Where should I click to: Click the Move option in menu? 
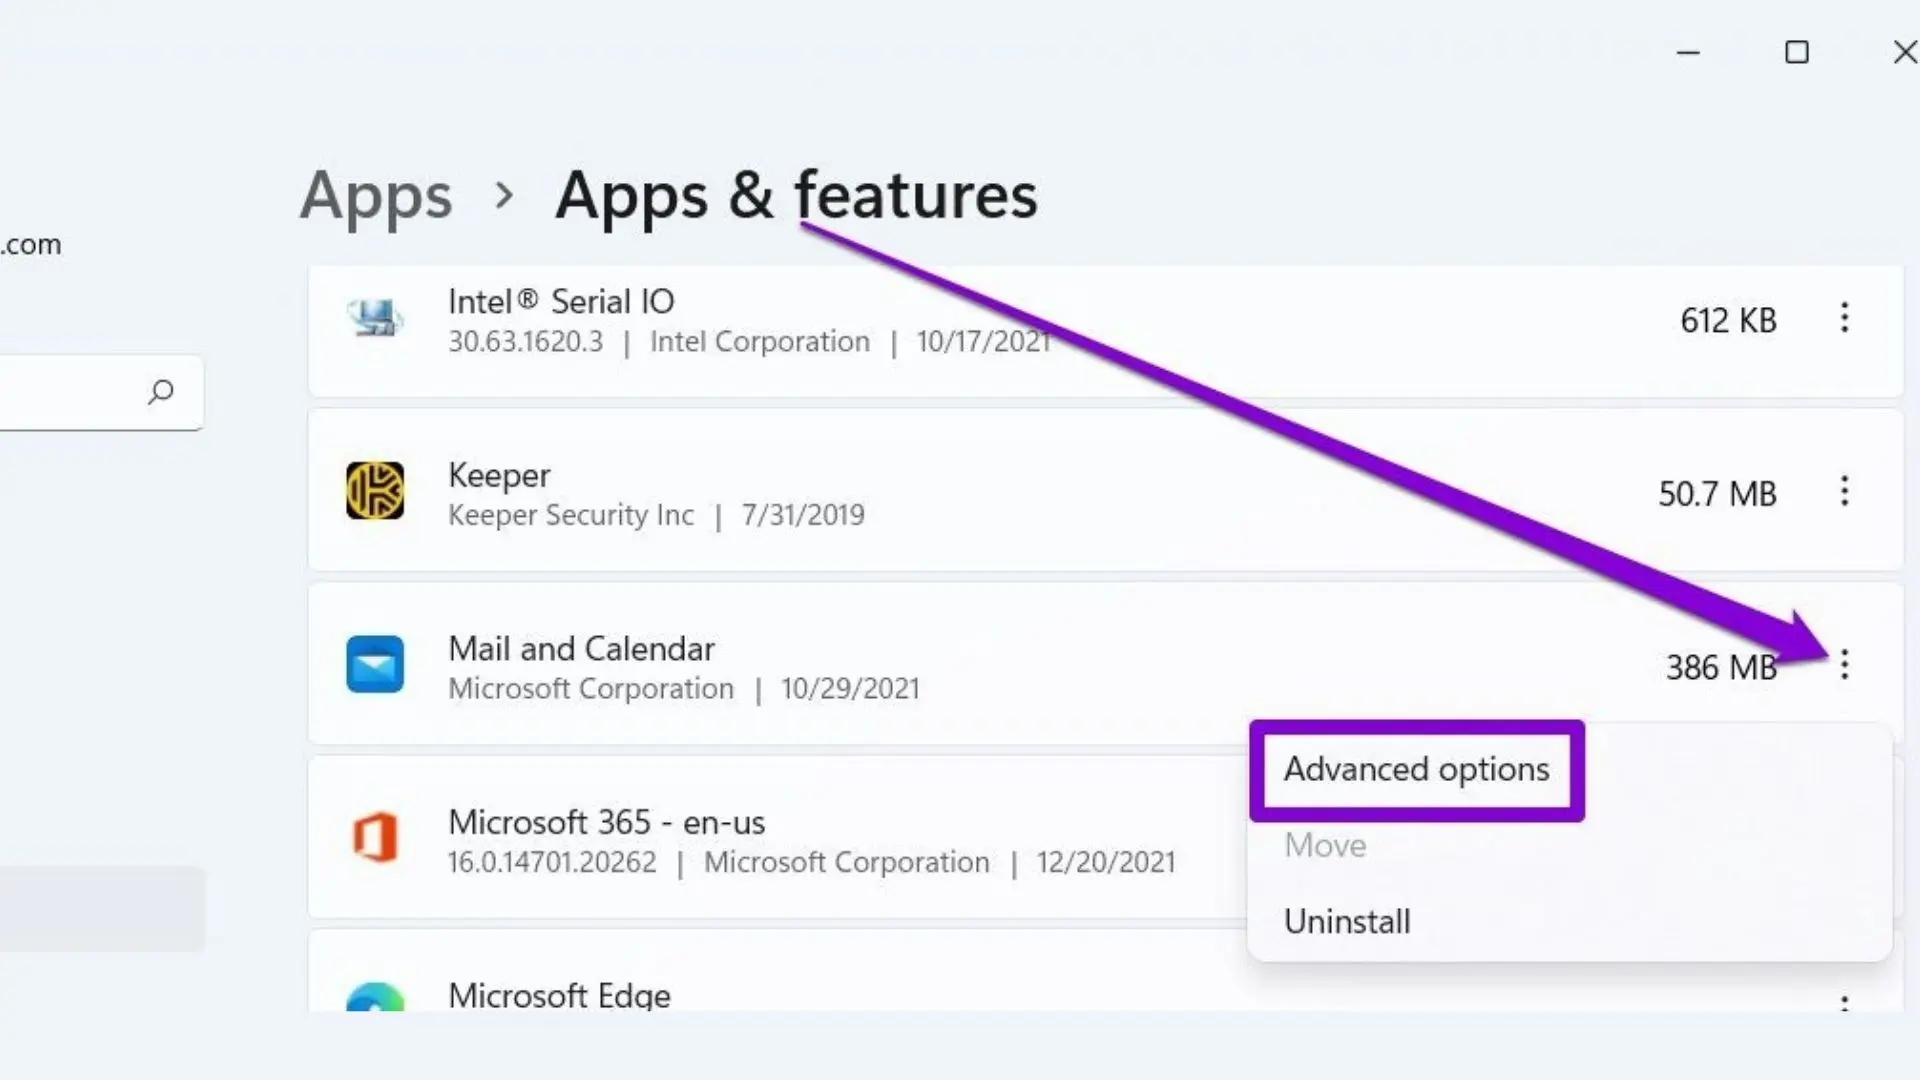(x=1325, y=846)
